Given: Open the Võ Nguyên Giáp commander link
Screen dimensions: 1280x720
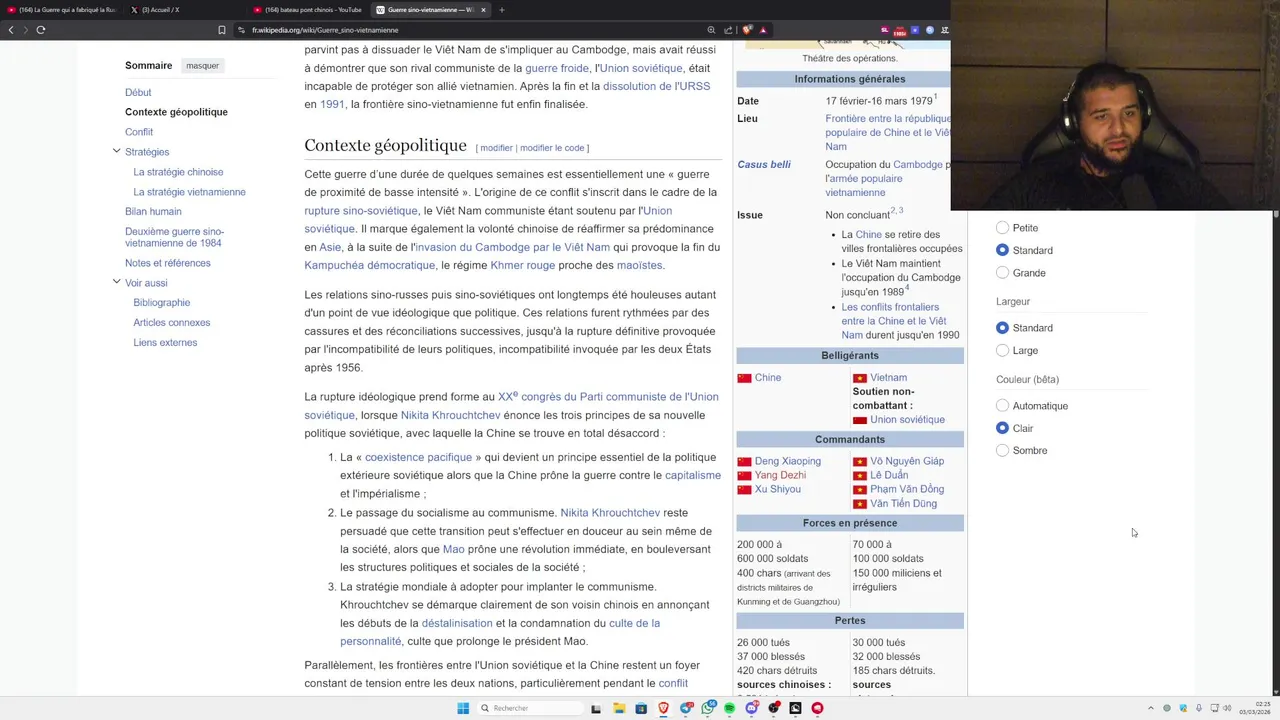Looking at the screenshot, I should 906,461.
